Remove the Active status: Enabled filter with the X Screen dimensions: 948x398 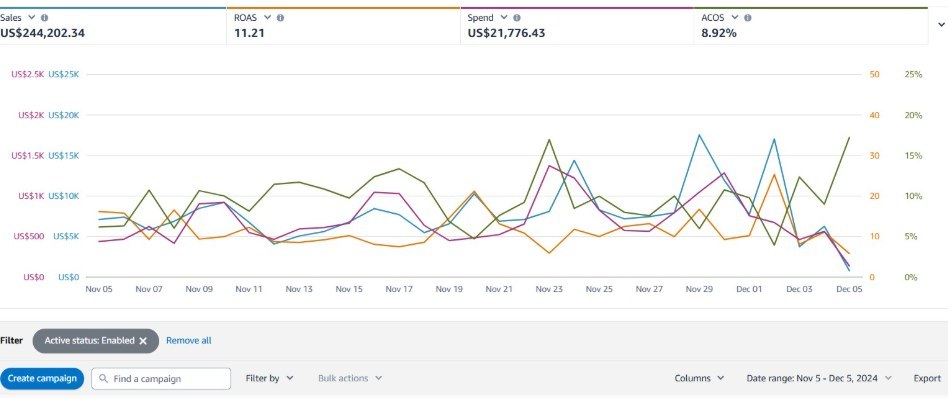(x=143, y=341)
